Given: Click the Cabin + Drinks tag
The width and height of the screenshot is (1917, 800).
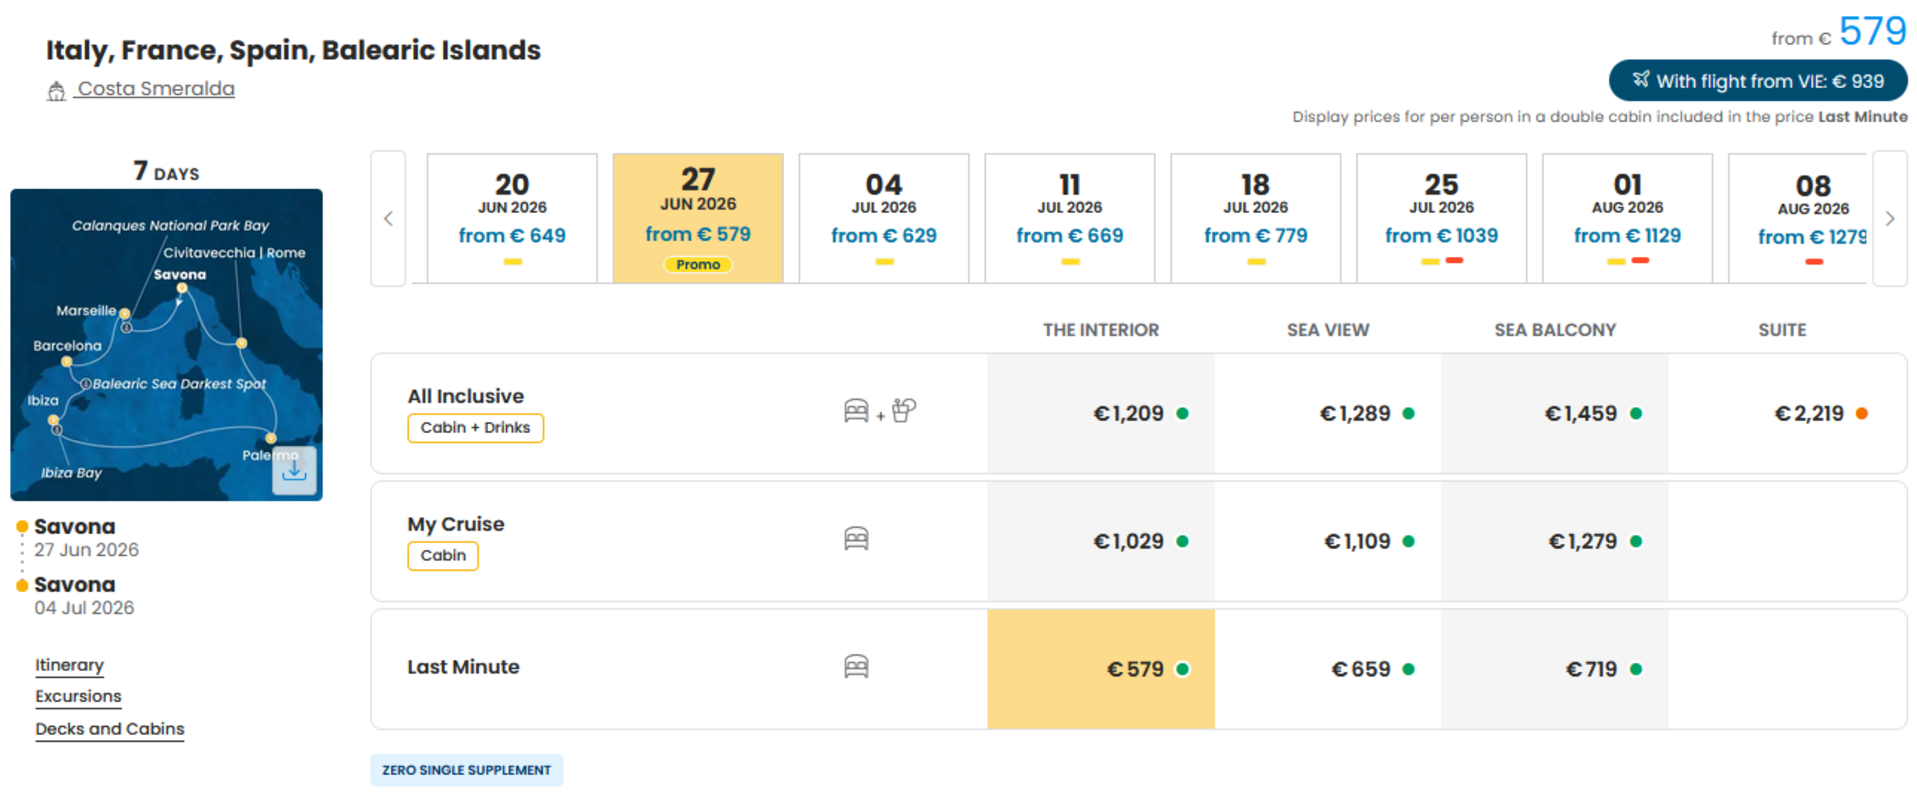Looking at the screenshot, I should 475,428.
